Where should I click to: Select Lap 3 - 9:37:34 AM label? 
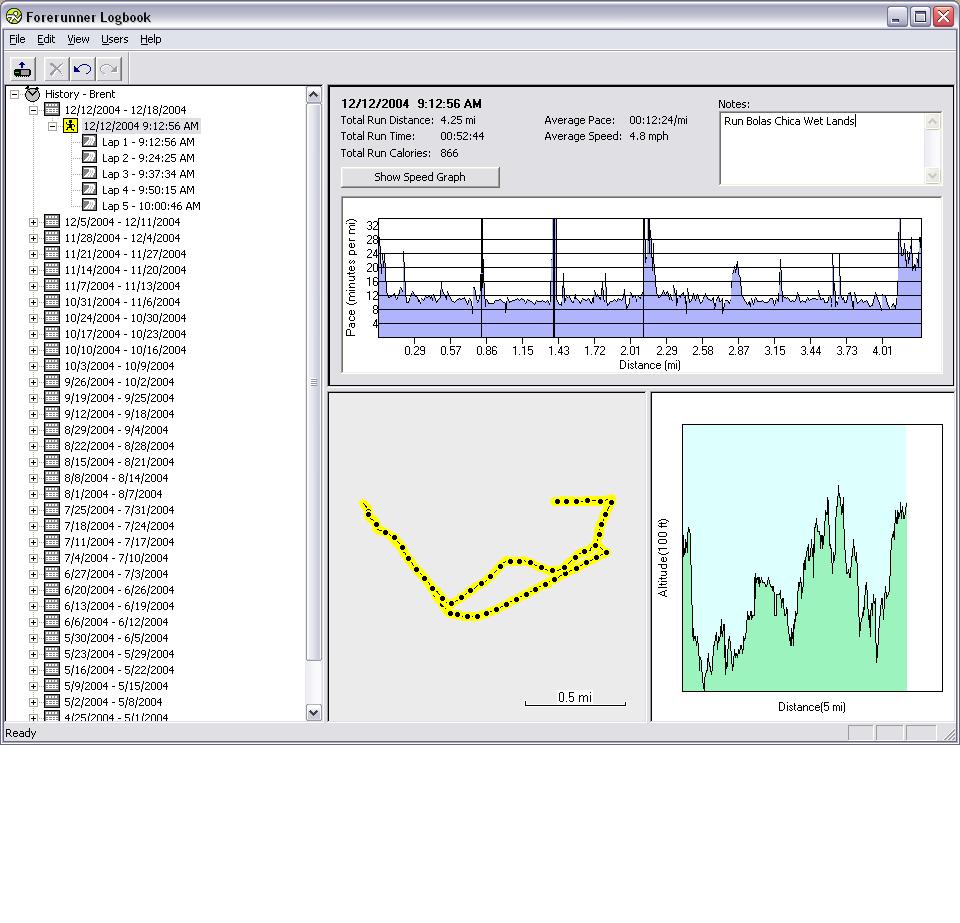pos(148,174)
